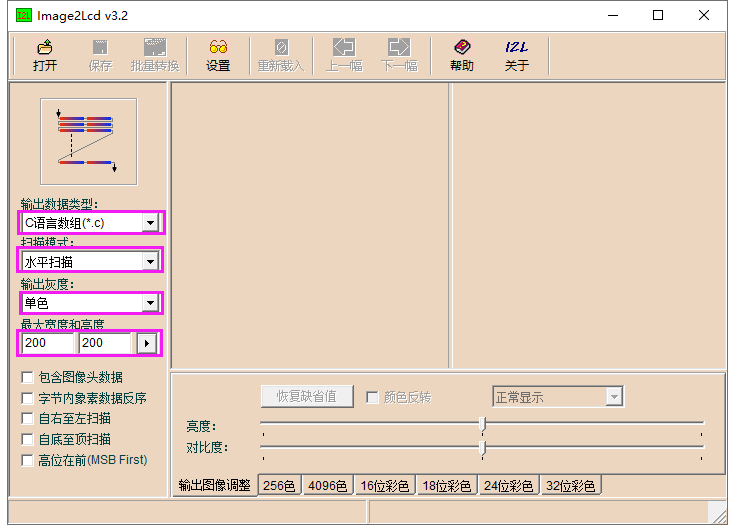This screenshot has width=735, height=532.
Task: Click the maximum width input field
Action: click(48, 343)
